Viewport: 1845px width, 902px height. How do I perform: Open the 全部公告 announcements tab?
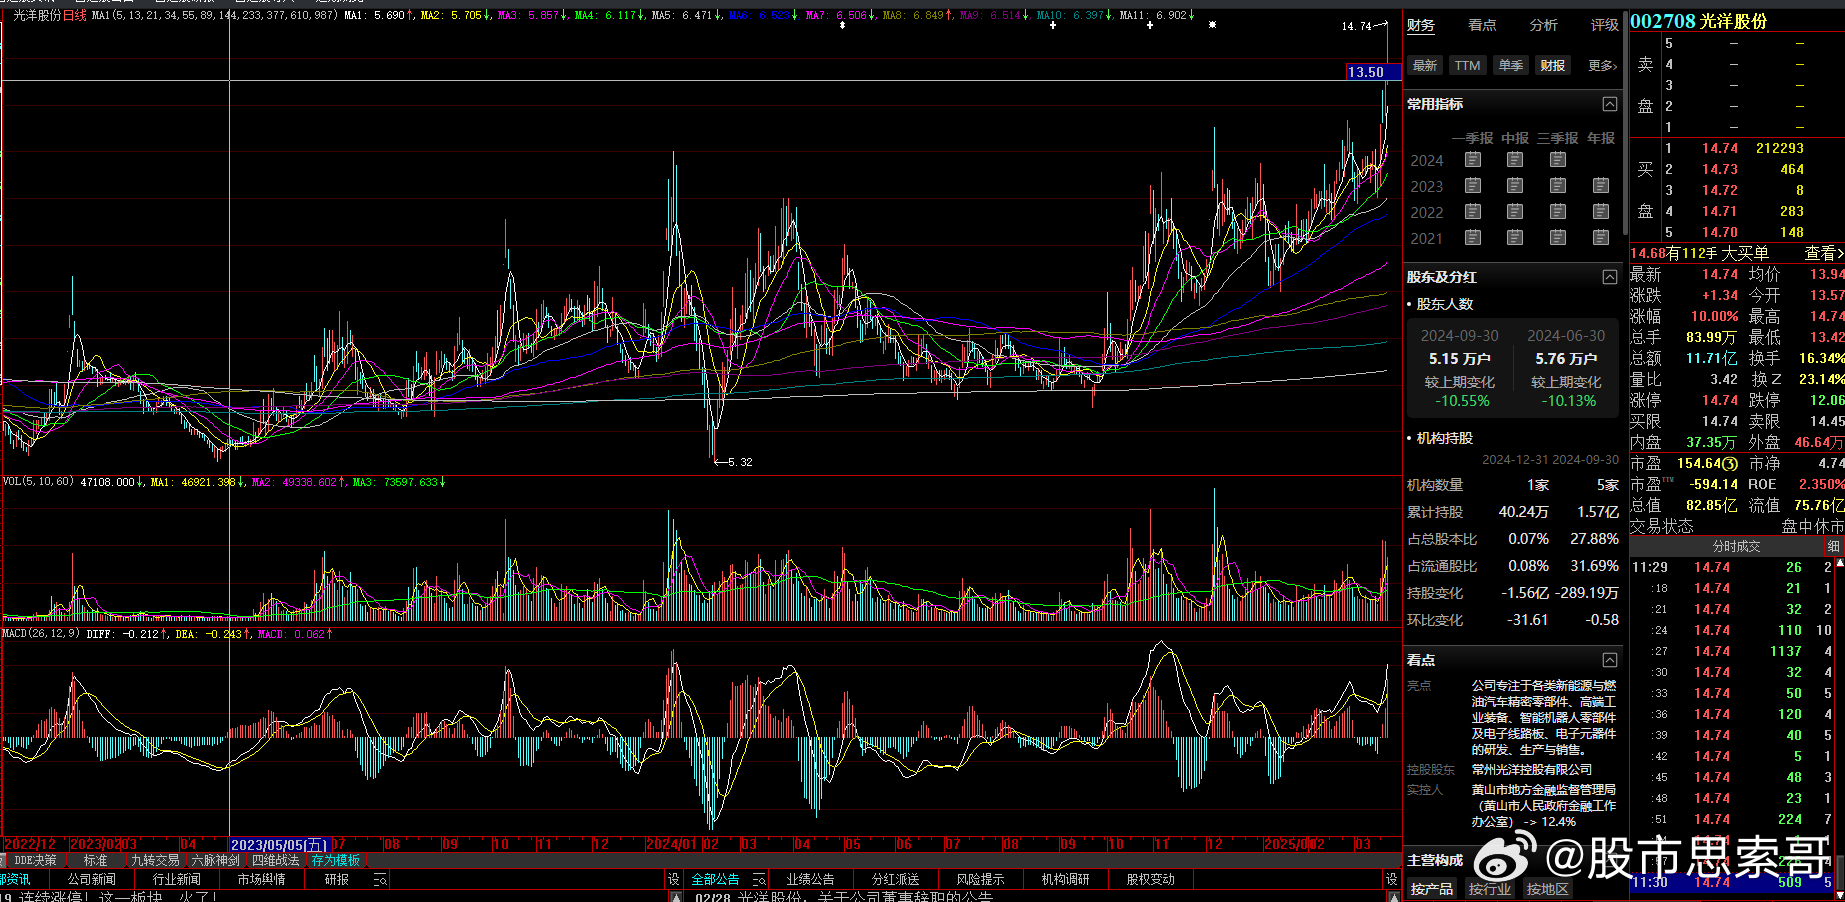[716, 880]
